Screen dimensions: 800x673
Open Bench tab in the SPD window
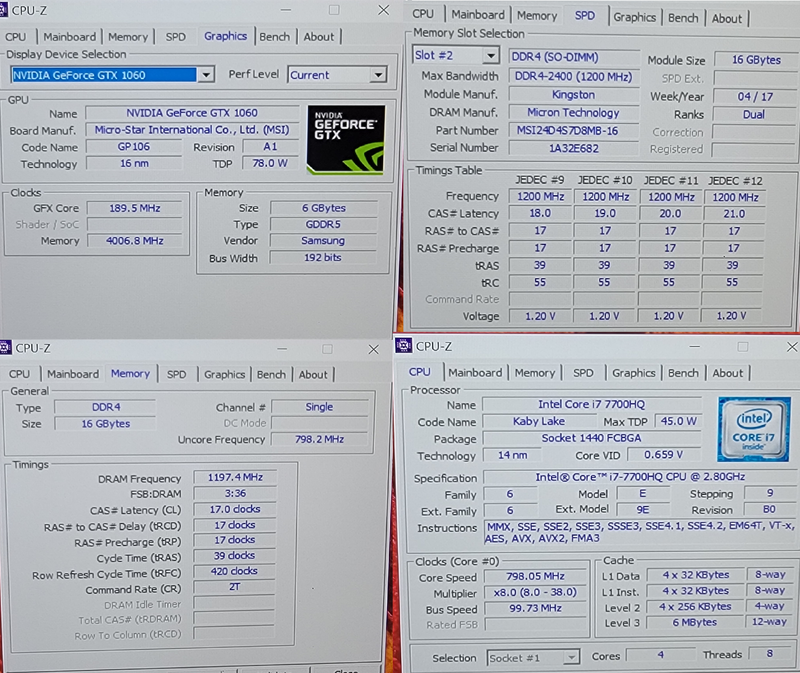683,18
